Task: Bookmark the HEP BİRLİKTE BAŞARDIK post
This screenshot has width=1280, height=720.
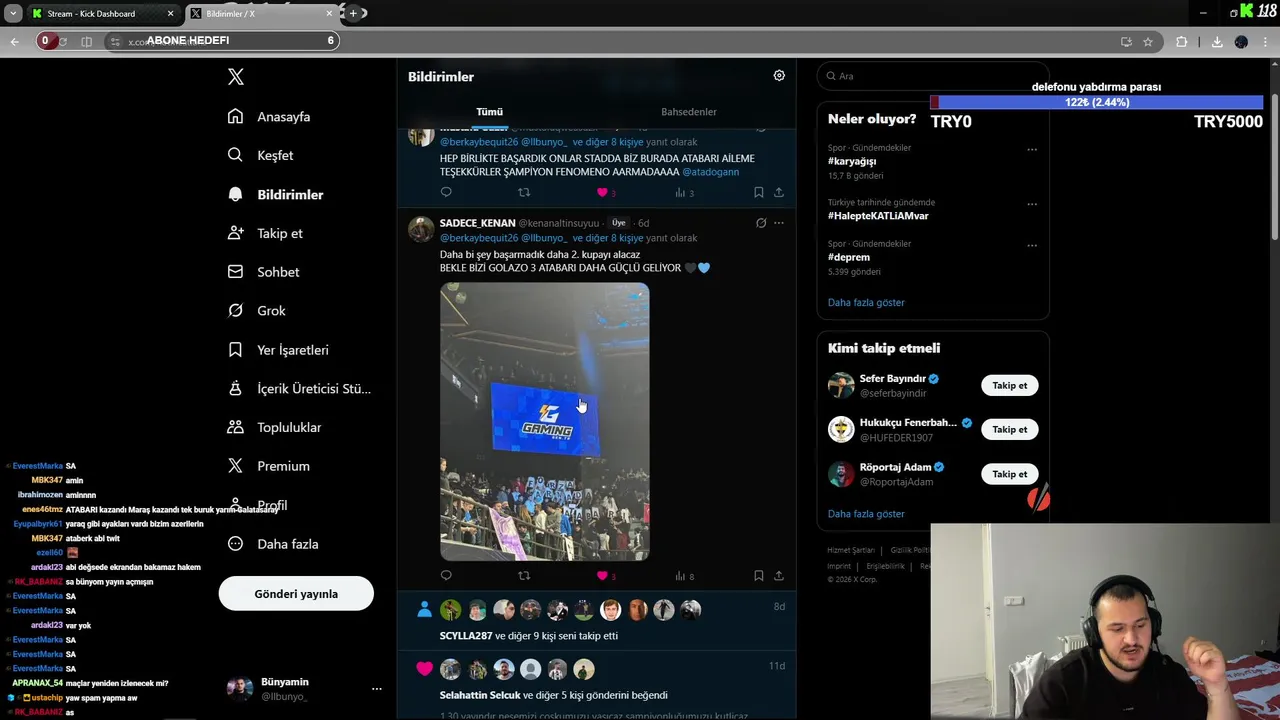Action: point(759,192)
